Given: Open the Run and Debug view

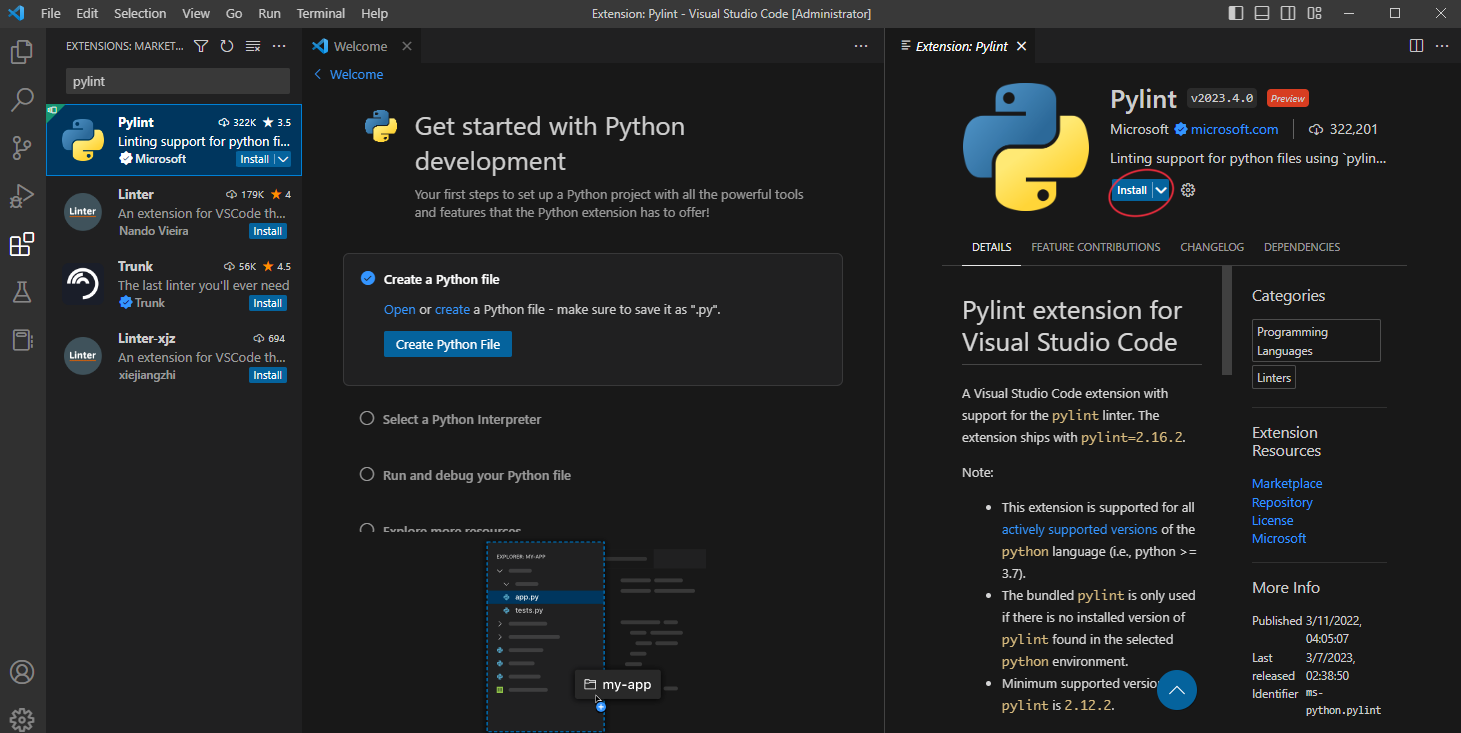Looking at the screenshot, I should [22, 196].
